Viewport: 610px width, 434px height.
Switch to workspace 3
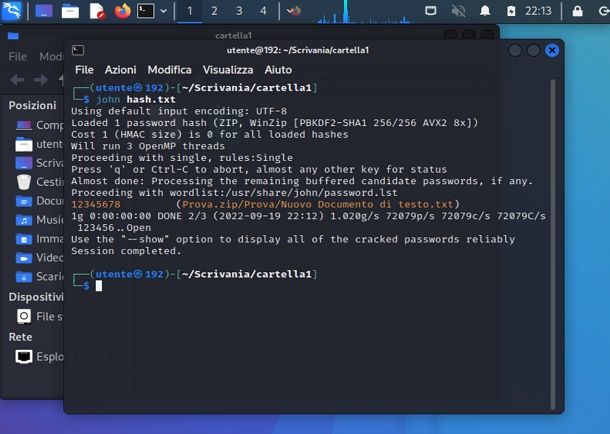point(239,11)
